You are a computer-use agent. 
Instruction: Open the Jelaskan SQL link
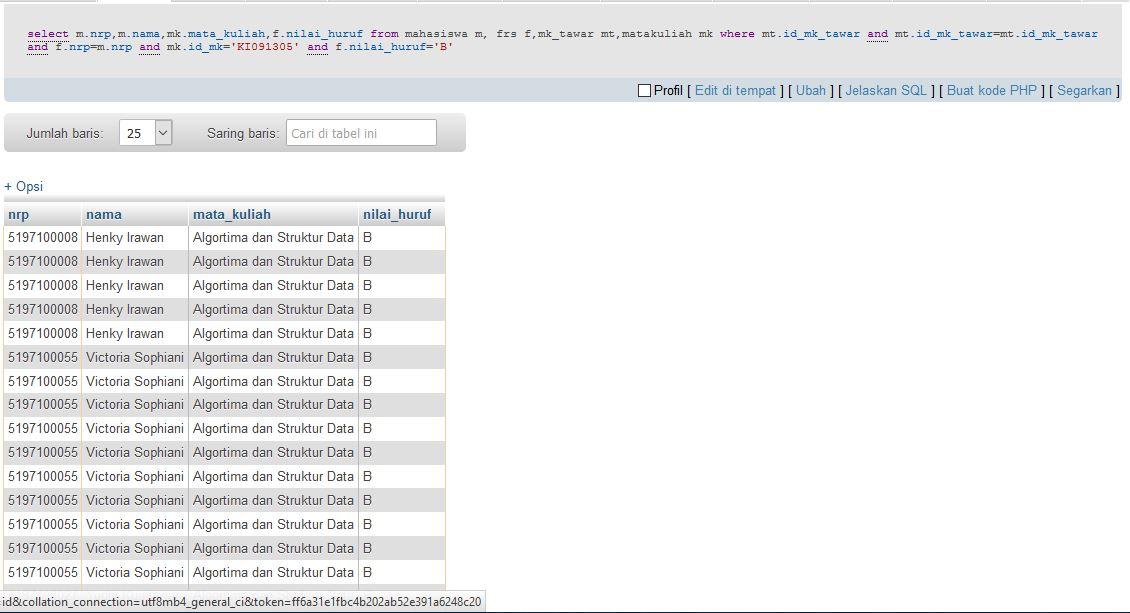click(x=886, y=91)
